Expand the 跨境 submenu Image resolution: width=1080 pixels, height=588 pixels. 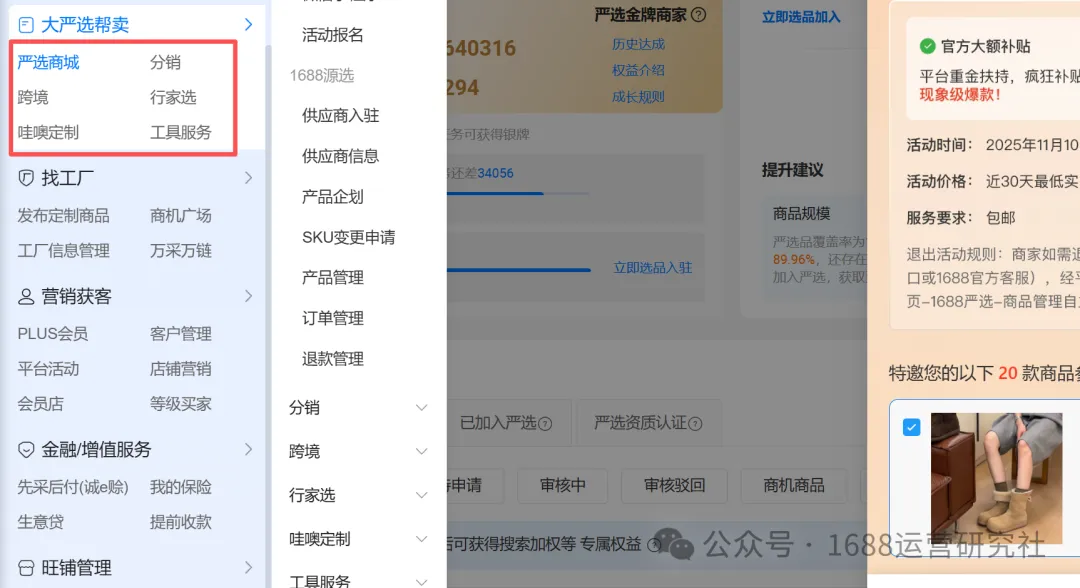coord(422,451)
